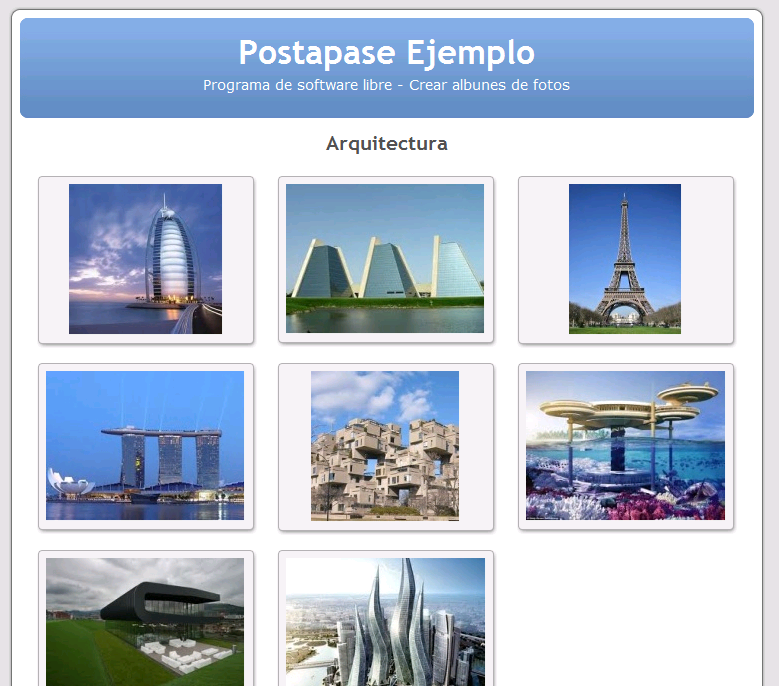The image size is (779, 686).
Task: Open the twisted skyscrapers rendering thumbnail
Action: (x=386, y=622)
